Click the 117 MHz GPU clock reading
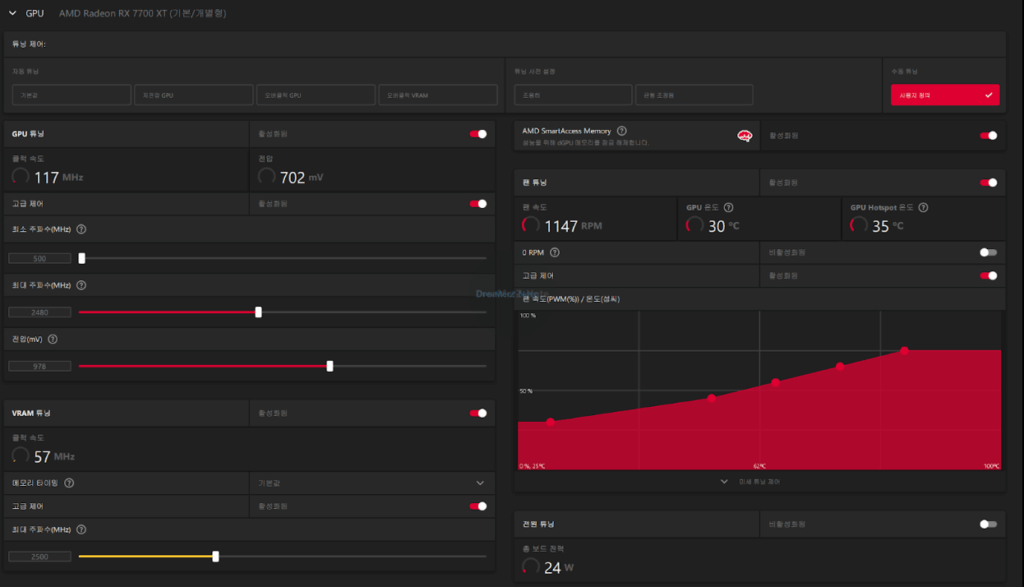The width and height of the screenshot is (1024, 587). pyautogui.click(x=58, y=178)
